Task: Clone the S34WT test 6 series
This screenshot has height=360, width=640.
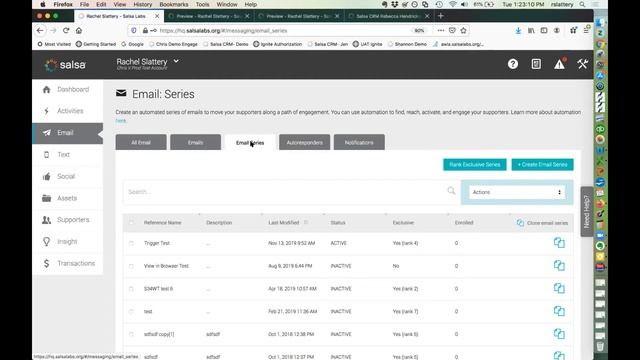Action: (559, 288)
